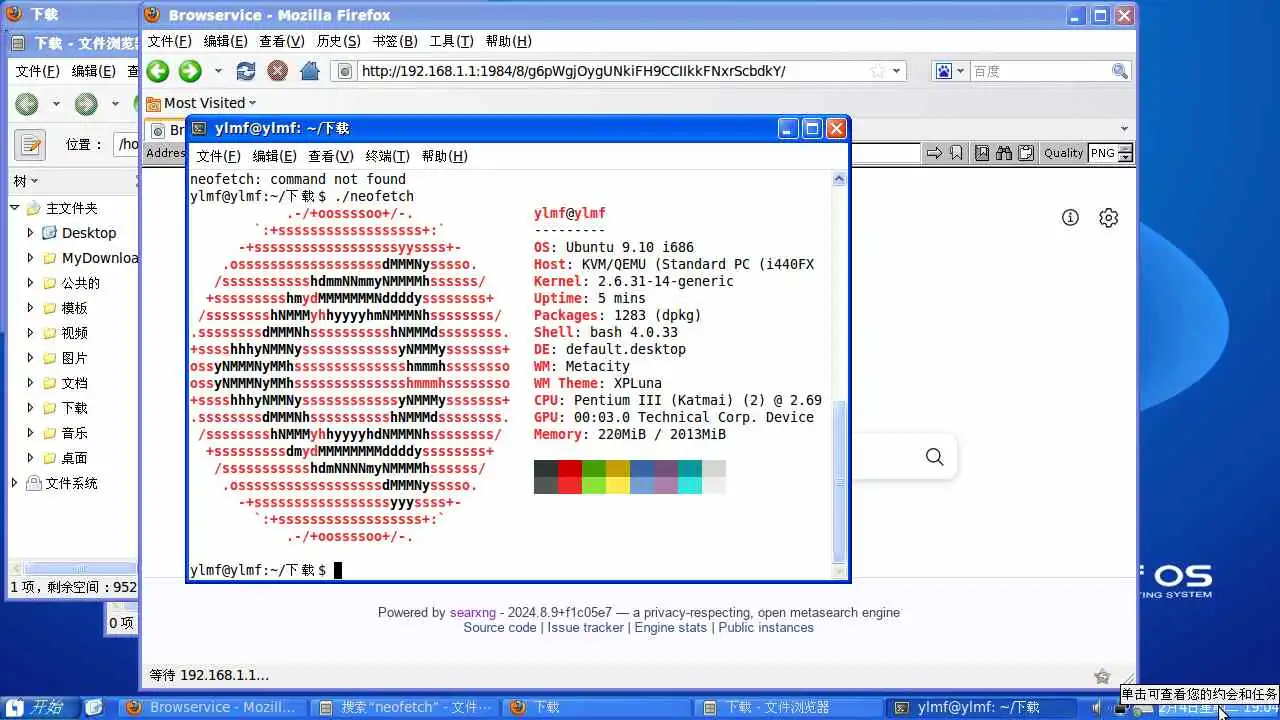This screenshot has height=720, width=1280.
Task: Open SearXNG preferences gear icon
Action: tap(1108, 218)
